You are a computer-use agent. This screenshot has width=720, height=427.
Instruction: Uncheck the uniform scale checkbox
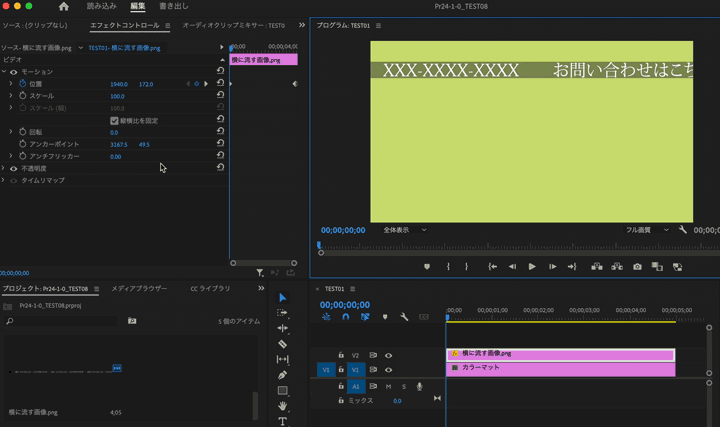(114, 121)
